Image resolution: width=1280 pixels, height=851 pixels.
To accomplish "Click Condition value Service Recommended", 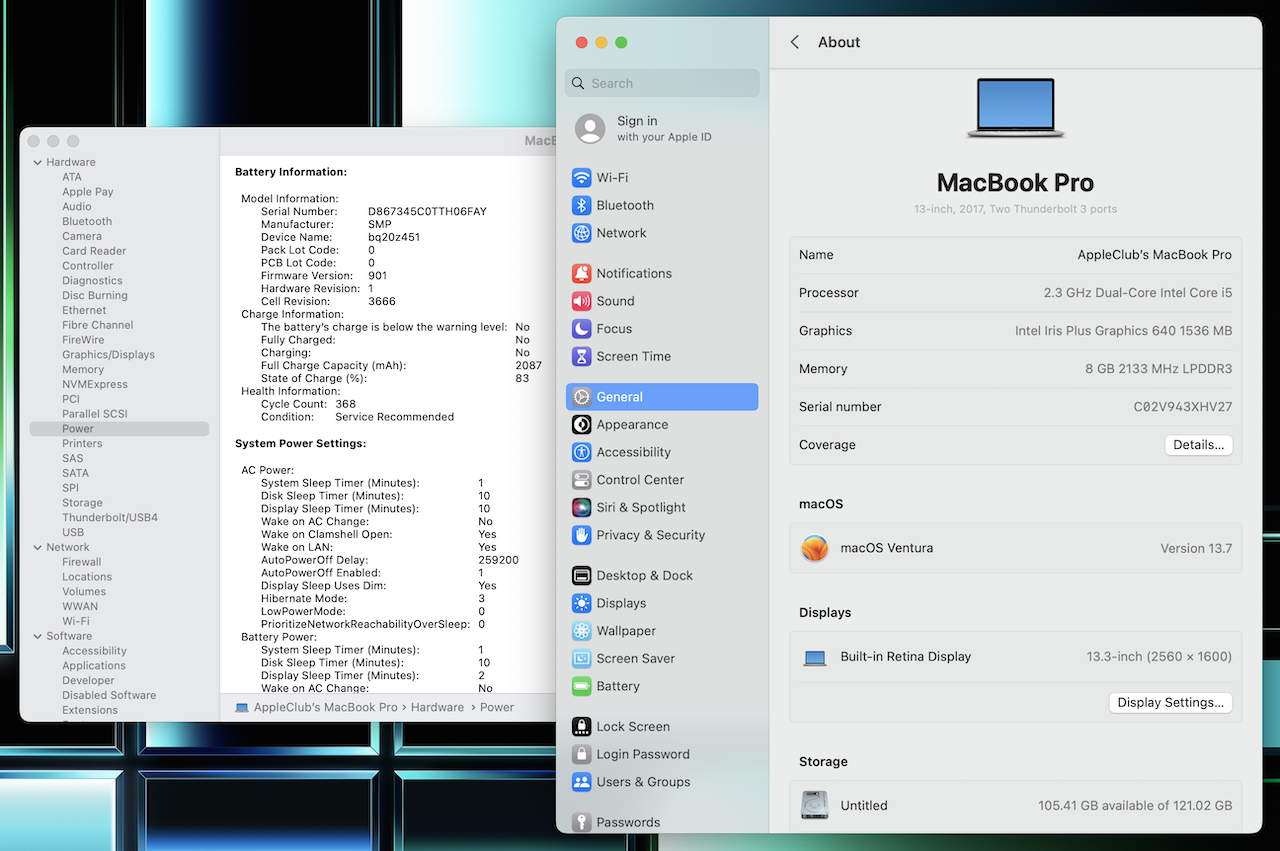I will (x=394, y=417).
